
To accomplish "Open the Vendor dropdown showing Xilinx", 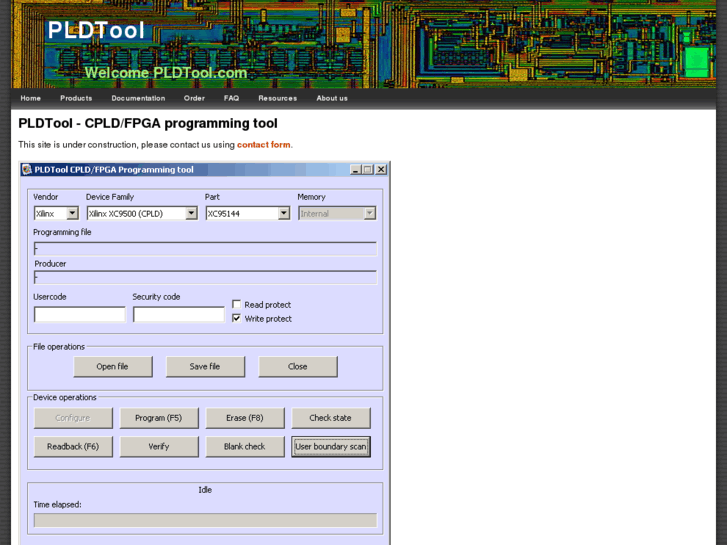I will [56, 213].
